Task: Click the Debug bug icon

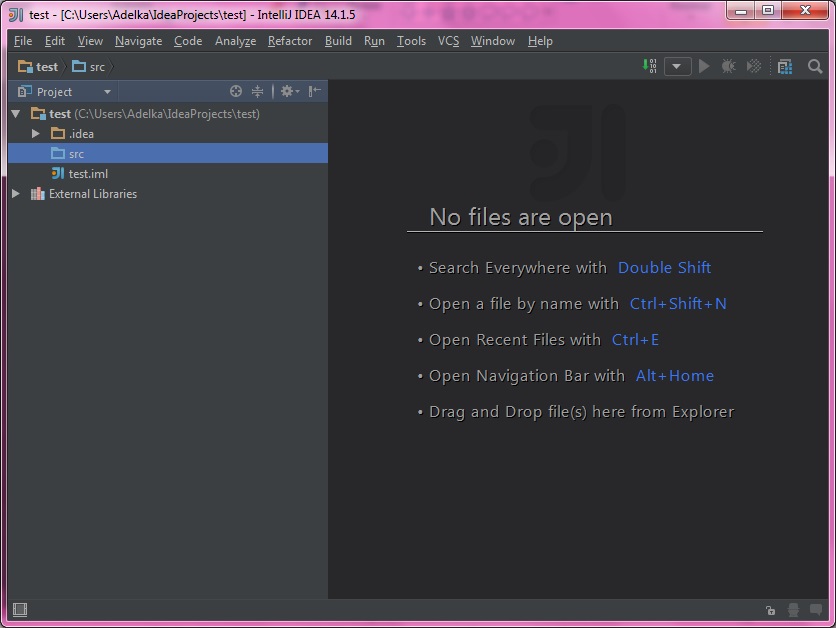Action: (728, 66)
